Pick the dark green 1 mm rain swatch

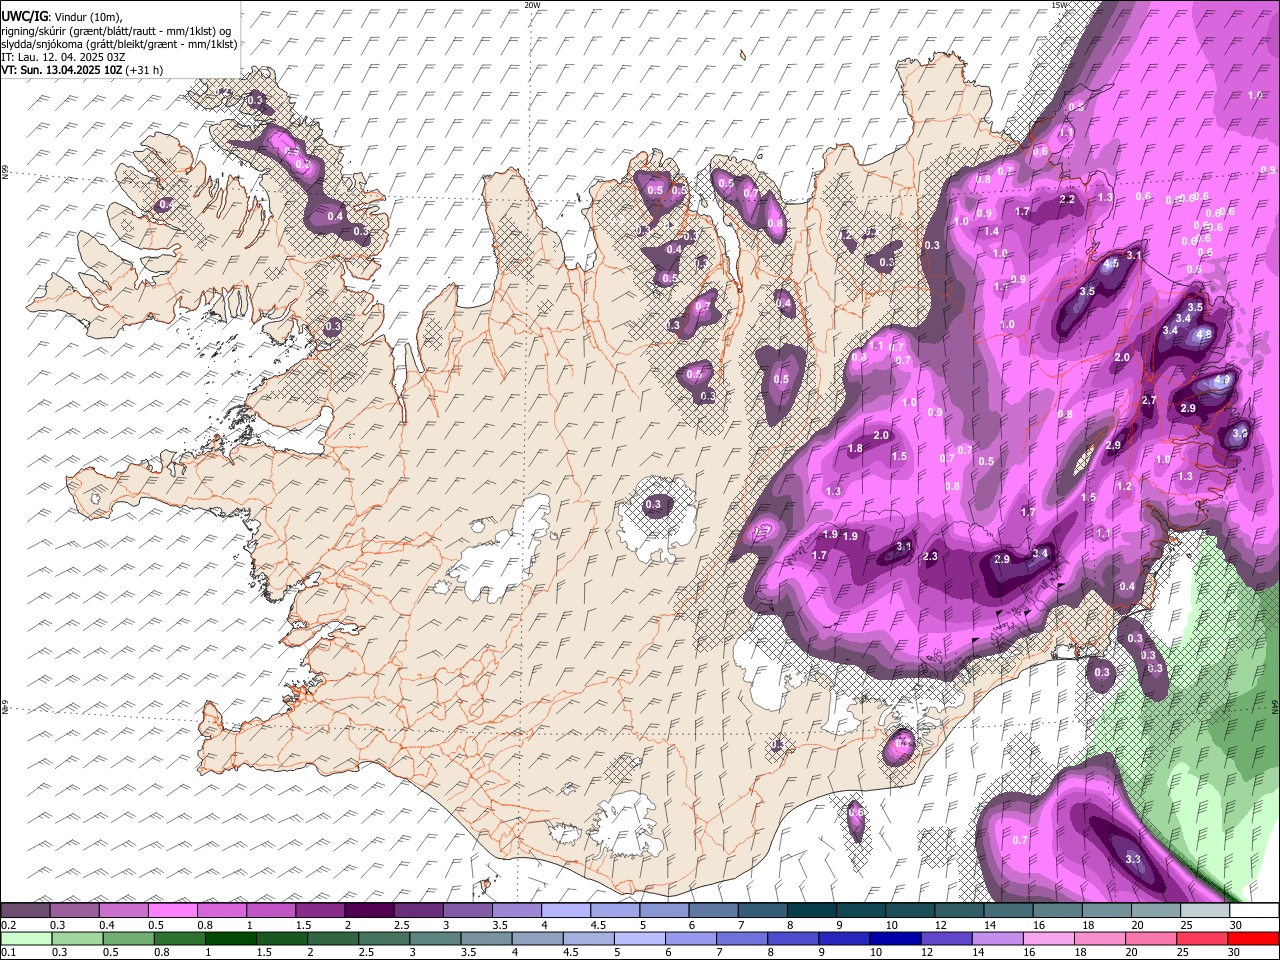tap(231, 938)
